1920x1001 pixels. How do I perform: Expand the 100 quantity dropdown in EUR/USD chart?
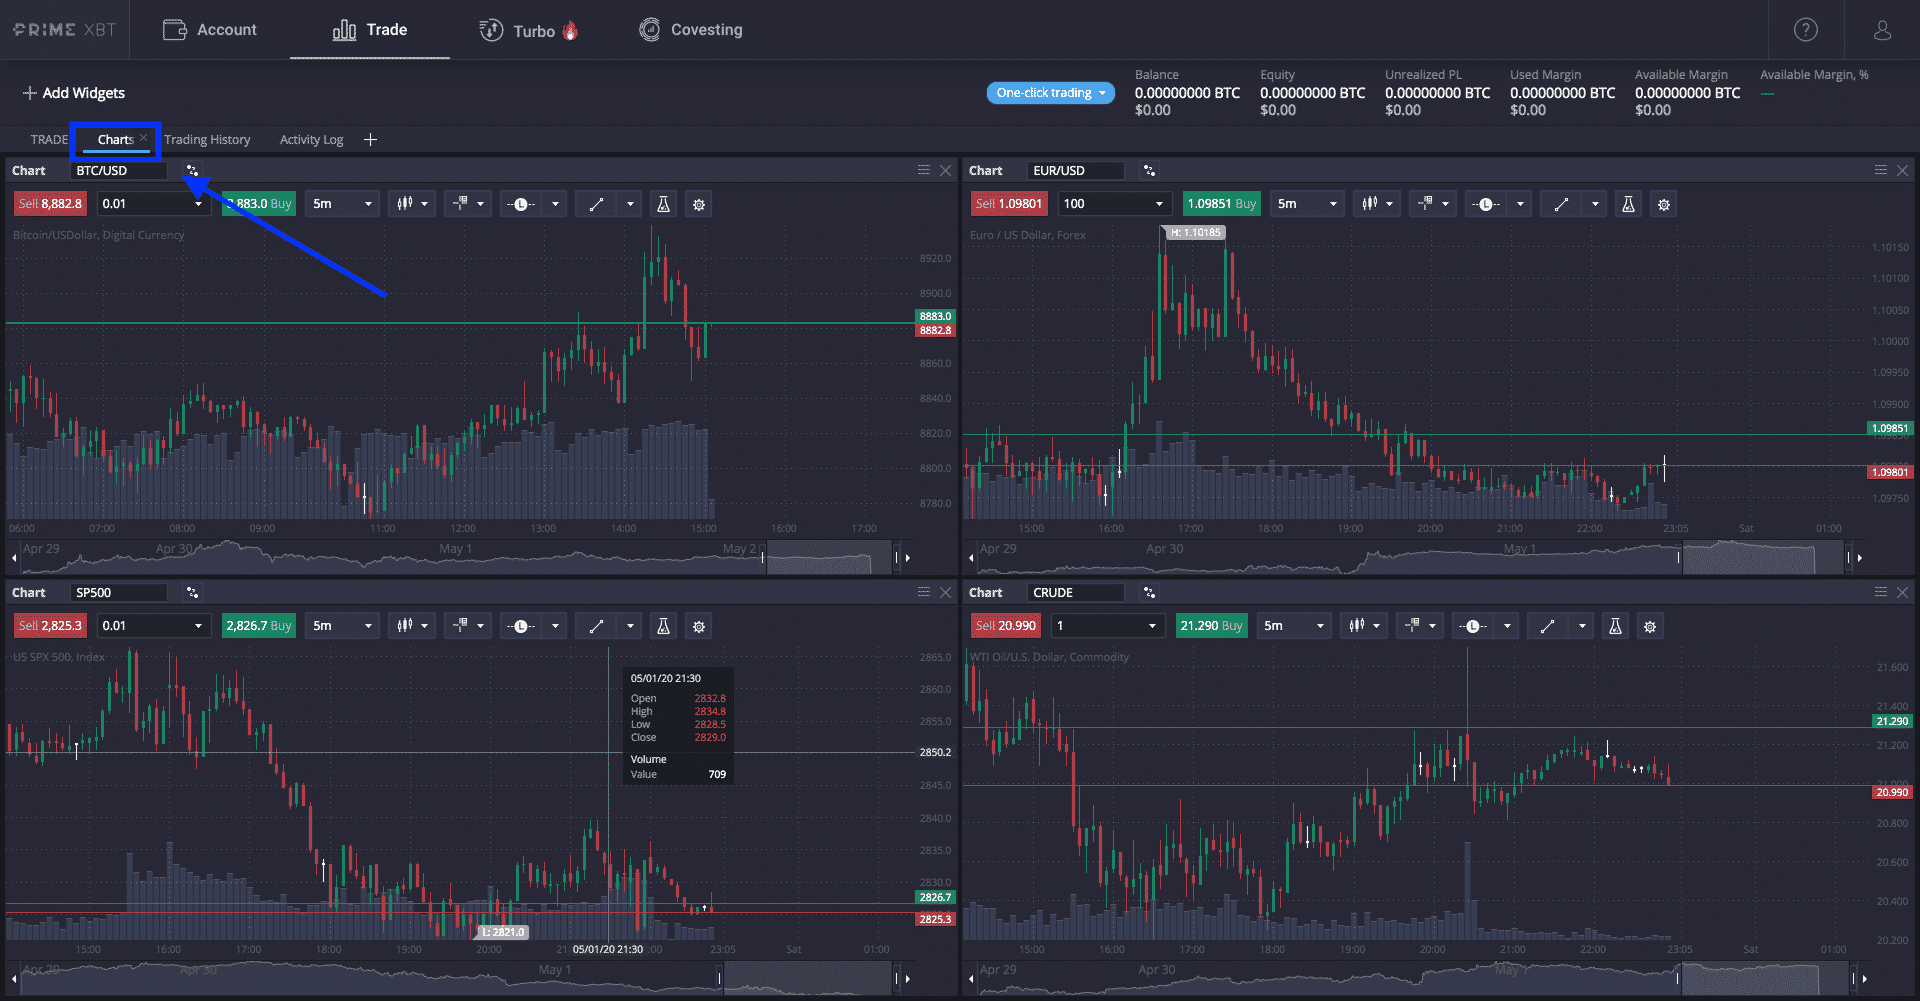[1159, 204]
